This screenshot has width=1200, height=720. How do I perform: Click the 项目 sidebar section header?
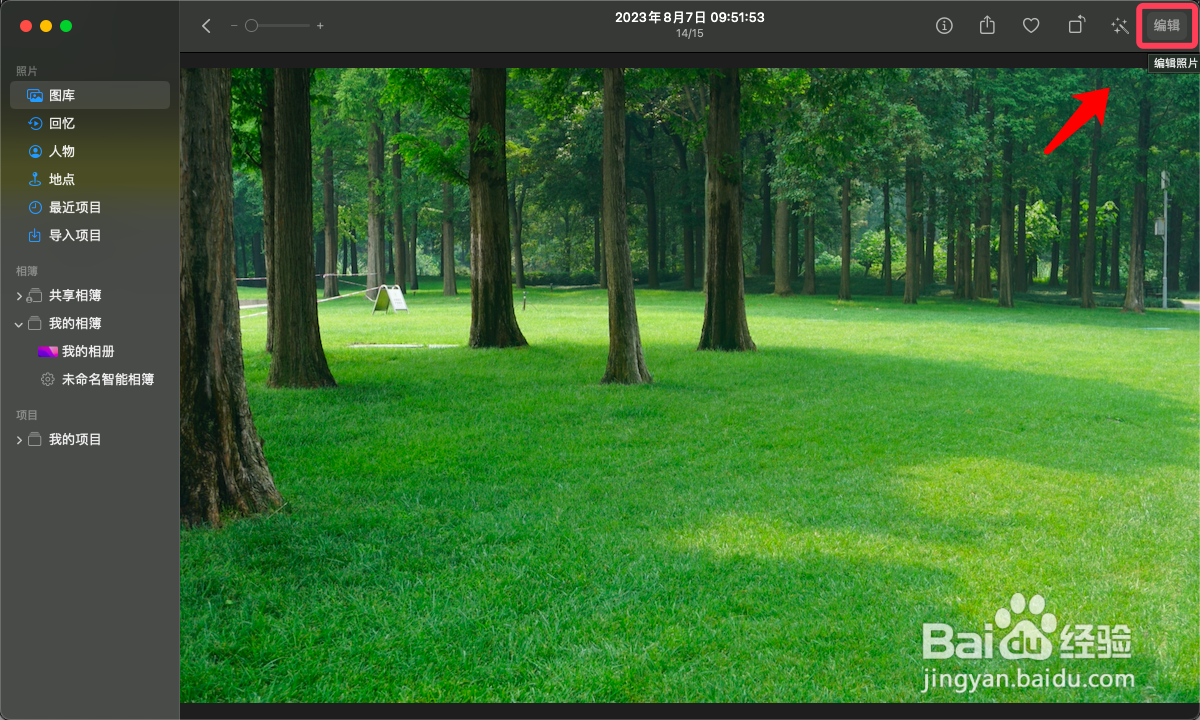27,415
